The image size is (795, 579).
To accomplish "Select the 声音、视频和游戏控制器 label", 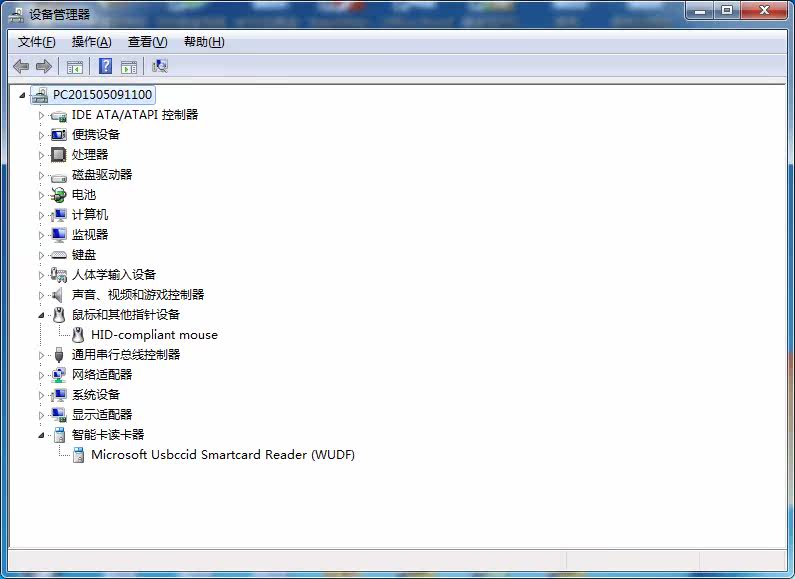I will [138, 295].
